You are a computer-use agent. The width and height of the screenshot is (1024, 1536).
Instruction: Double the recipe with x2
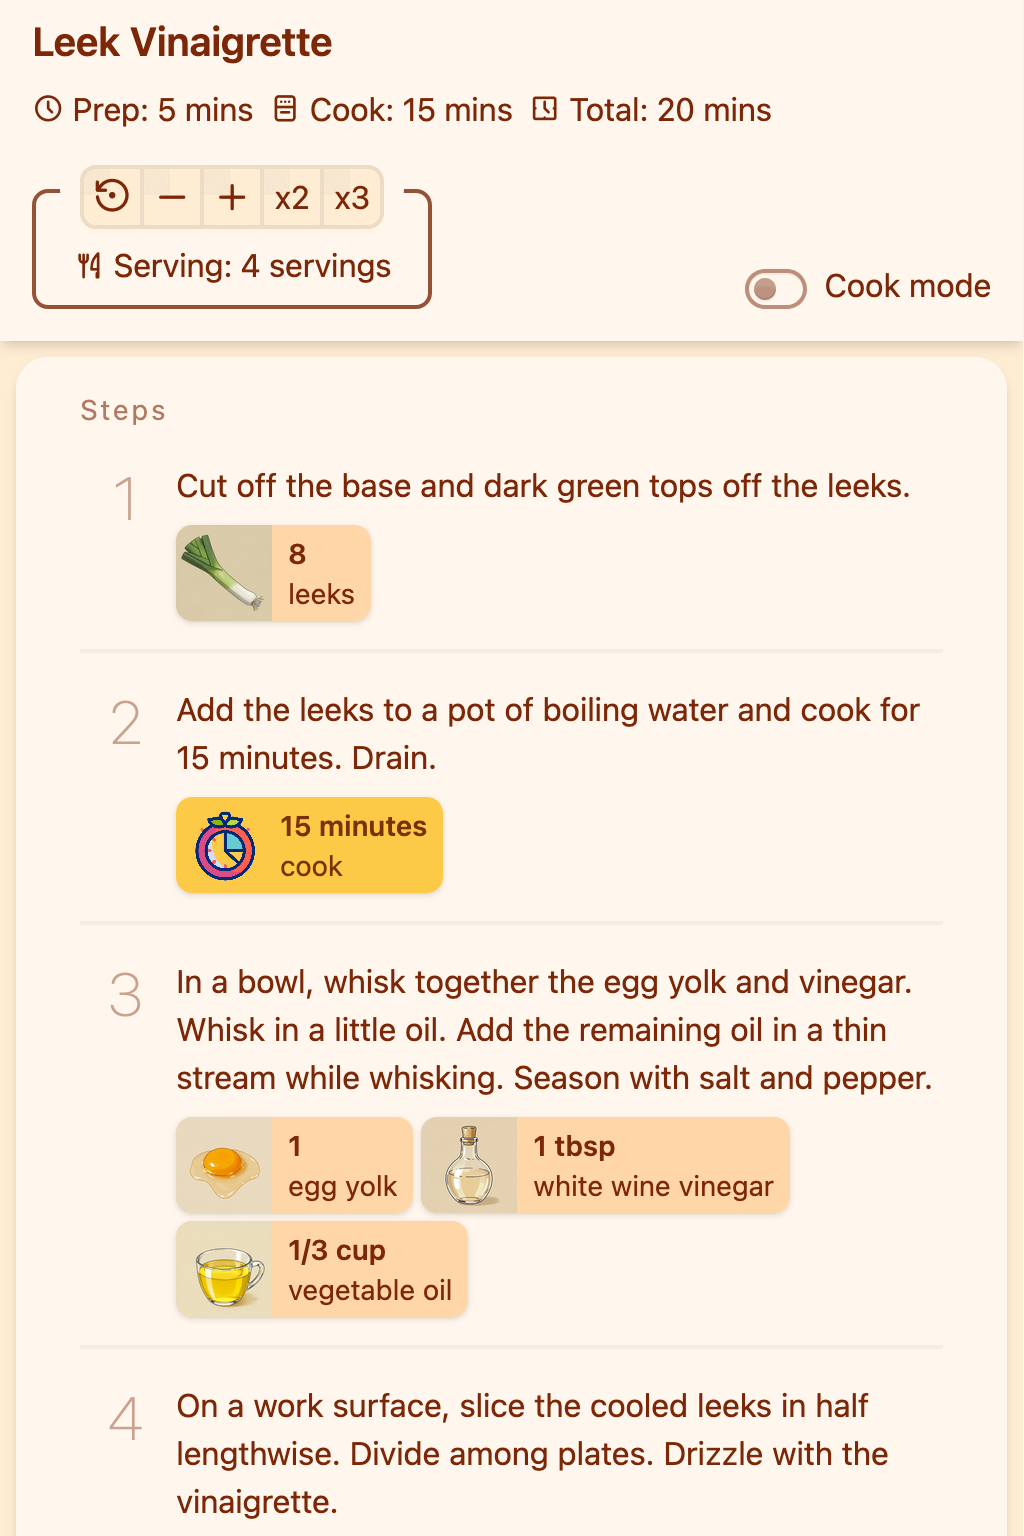pos(291,196)
